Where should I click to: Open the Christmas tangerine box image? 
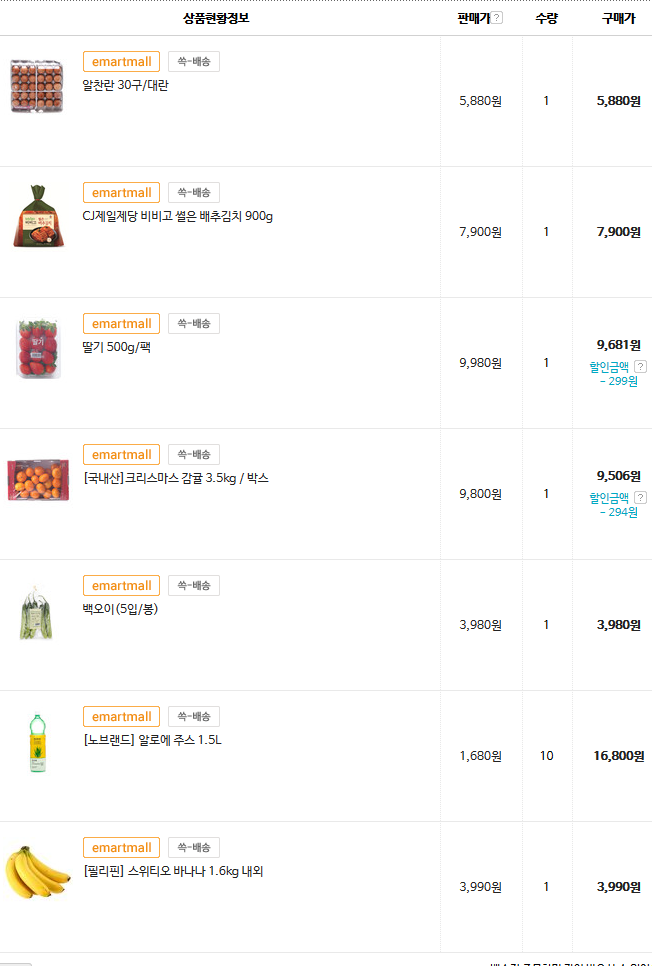coord(37,479)
